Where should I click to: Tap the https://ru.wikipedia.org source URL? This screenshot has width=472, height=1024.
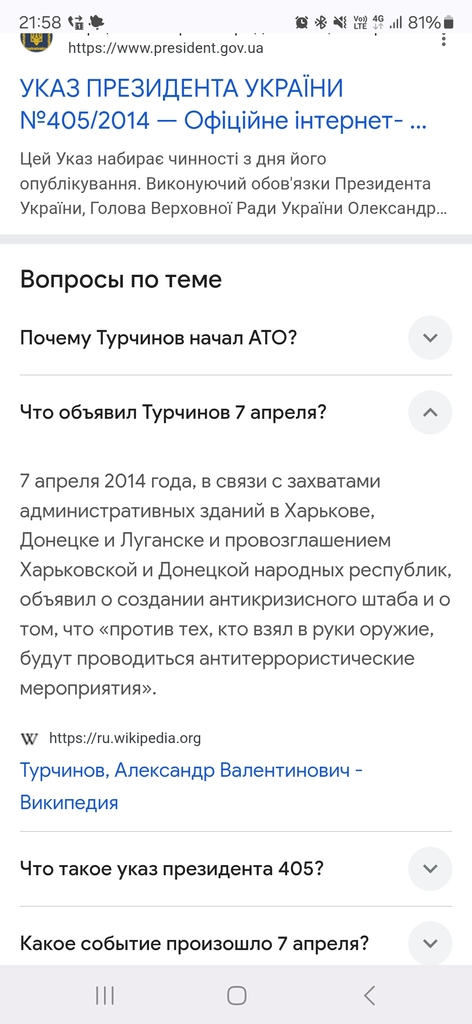tap(125, 739)
